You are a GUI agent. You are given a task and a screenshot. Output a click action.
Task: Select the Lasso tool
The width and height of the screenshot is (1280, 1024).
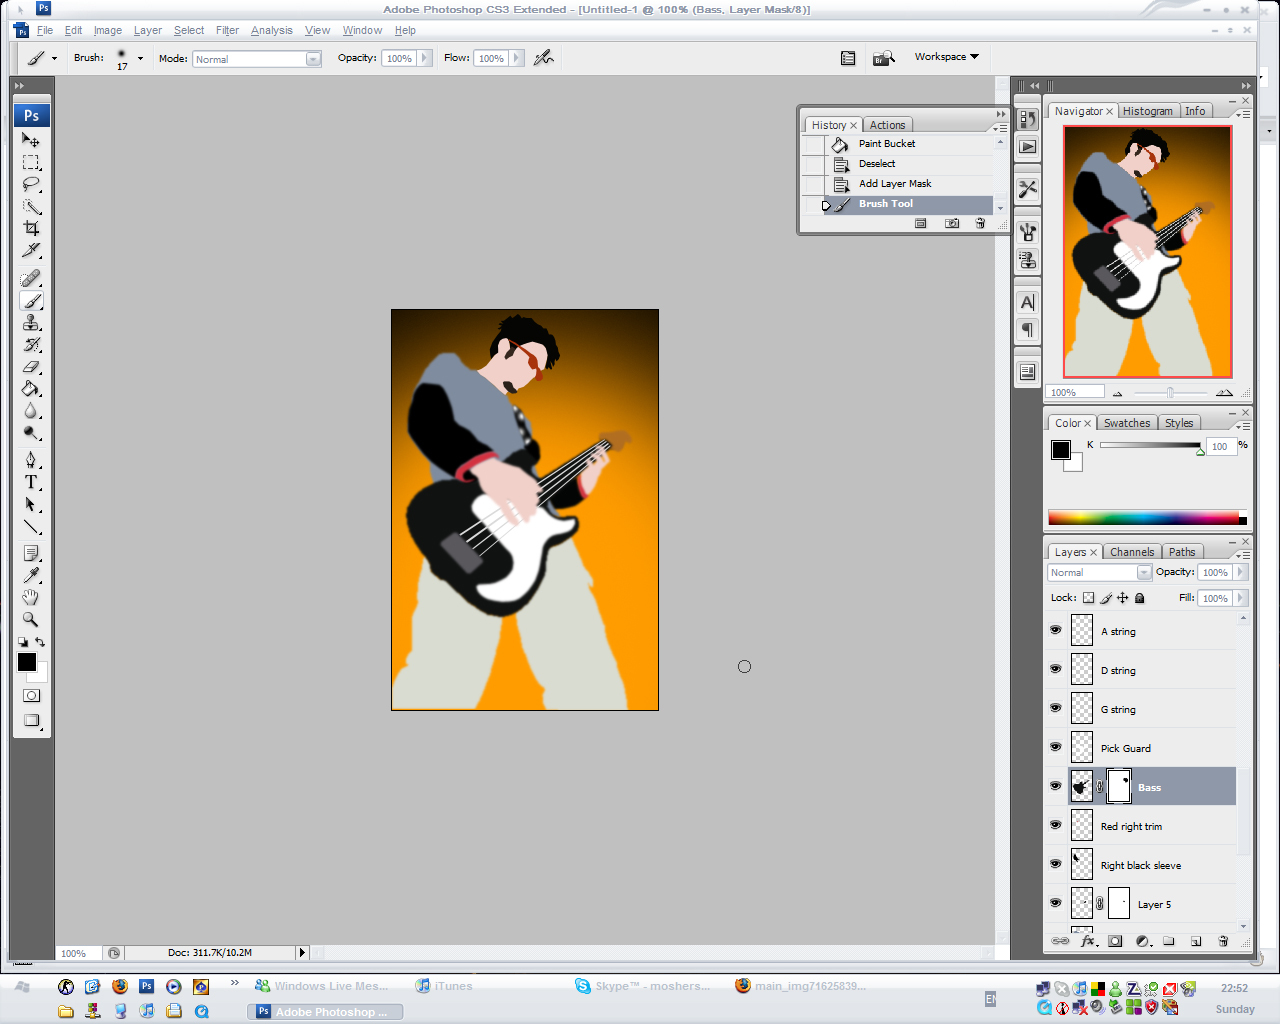[31, 184]
